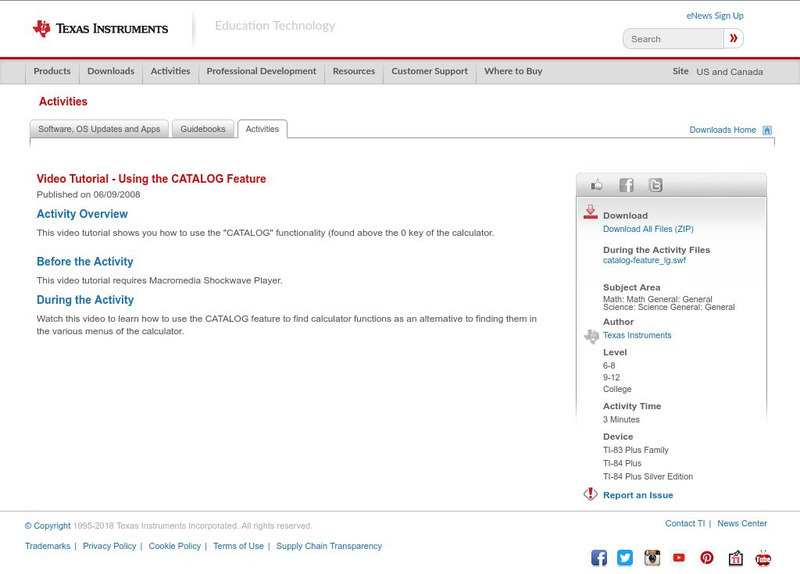This screenshot has height=574, width=800.
Task: Open the News Center link
Action: pyautogui.click(x=742, y=523)
